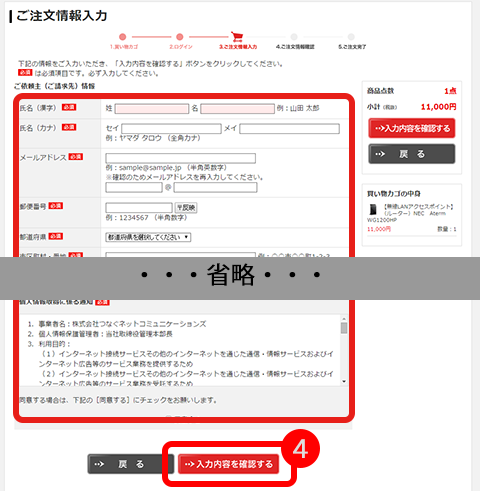Click the step 4 ご注文情報確認 circle

[x=294, y=37]
